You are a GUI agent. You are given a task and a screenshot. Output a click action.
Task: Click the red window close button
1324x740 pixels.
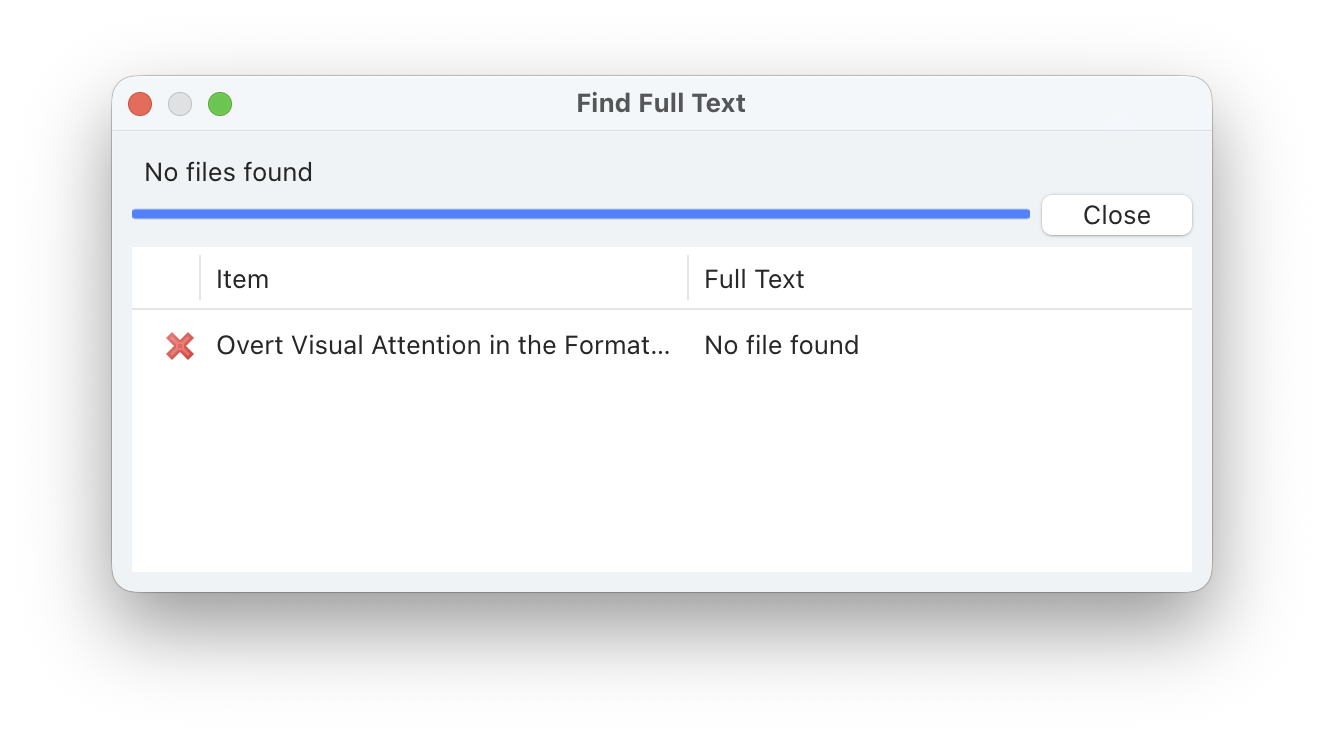click(140, 104)
